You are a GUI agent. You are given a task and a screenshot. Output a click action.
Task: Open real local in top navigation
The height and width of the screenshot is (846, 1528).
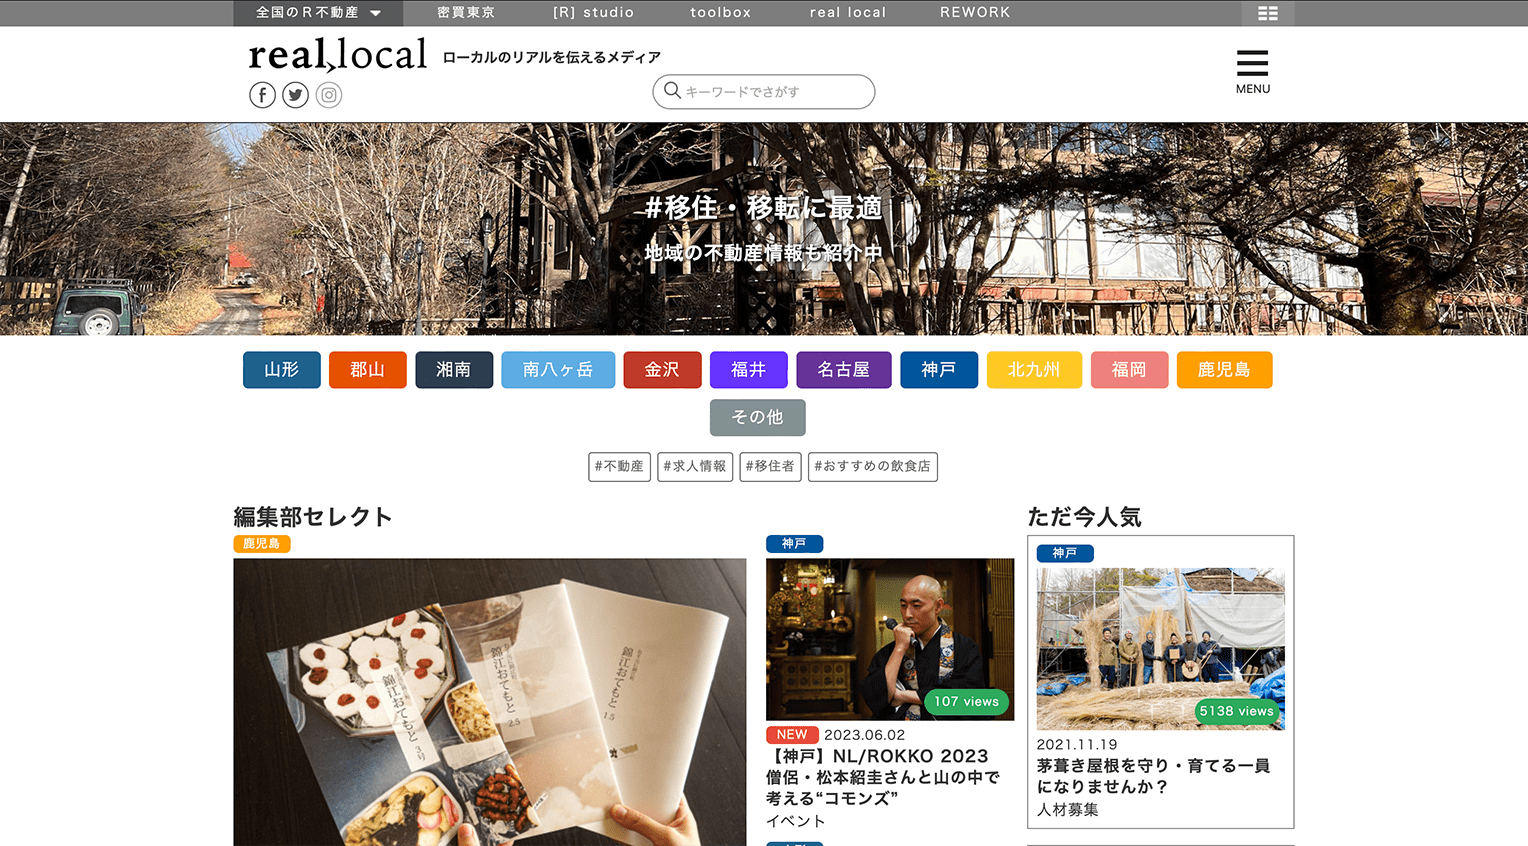(848, 13)
